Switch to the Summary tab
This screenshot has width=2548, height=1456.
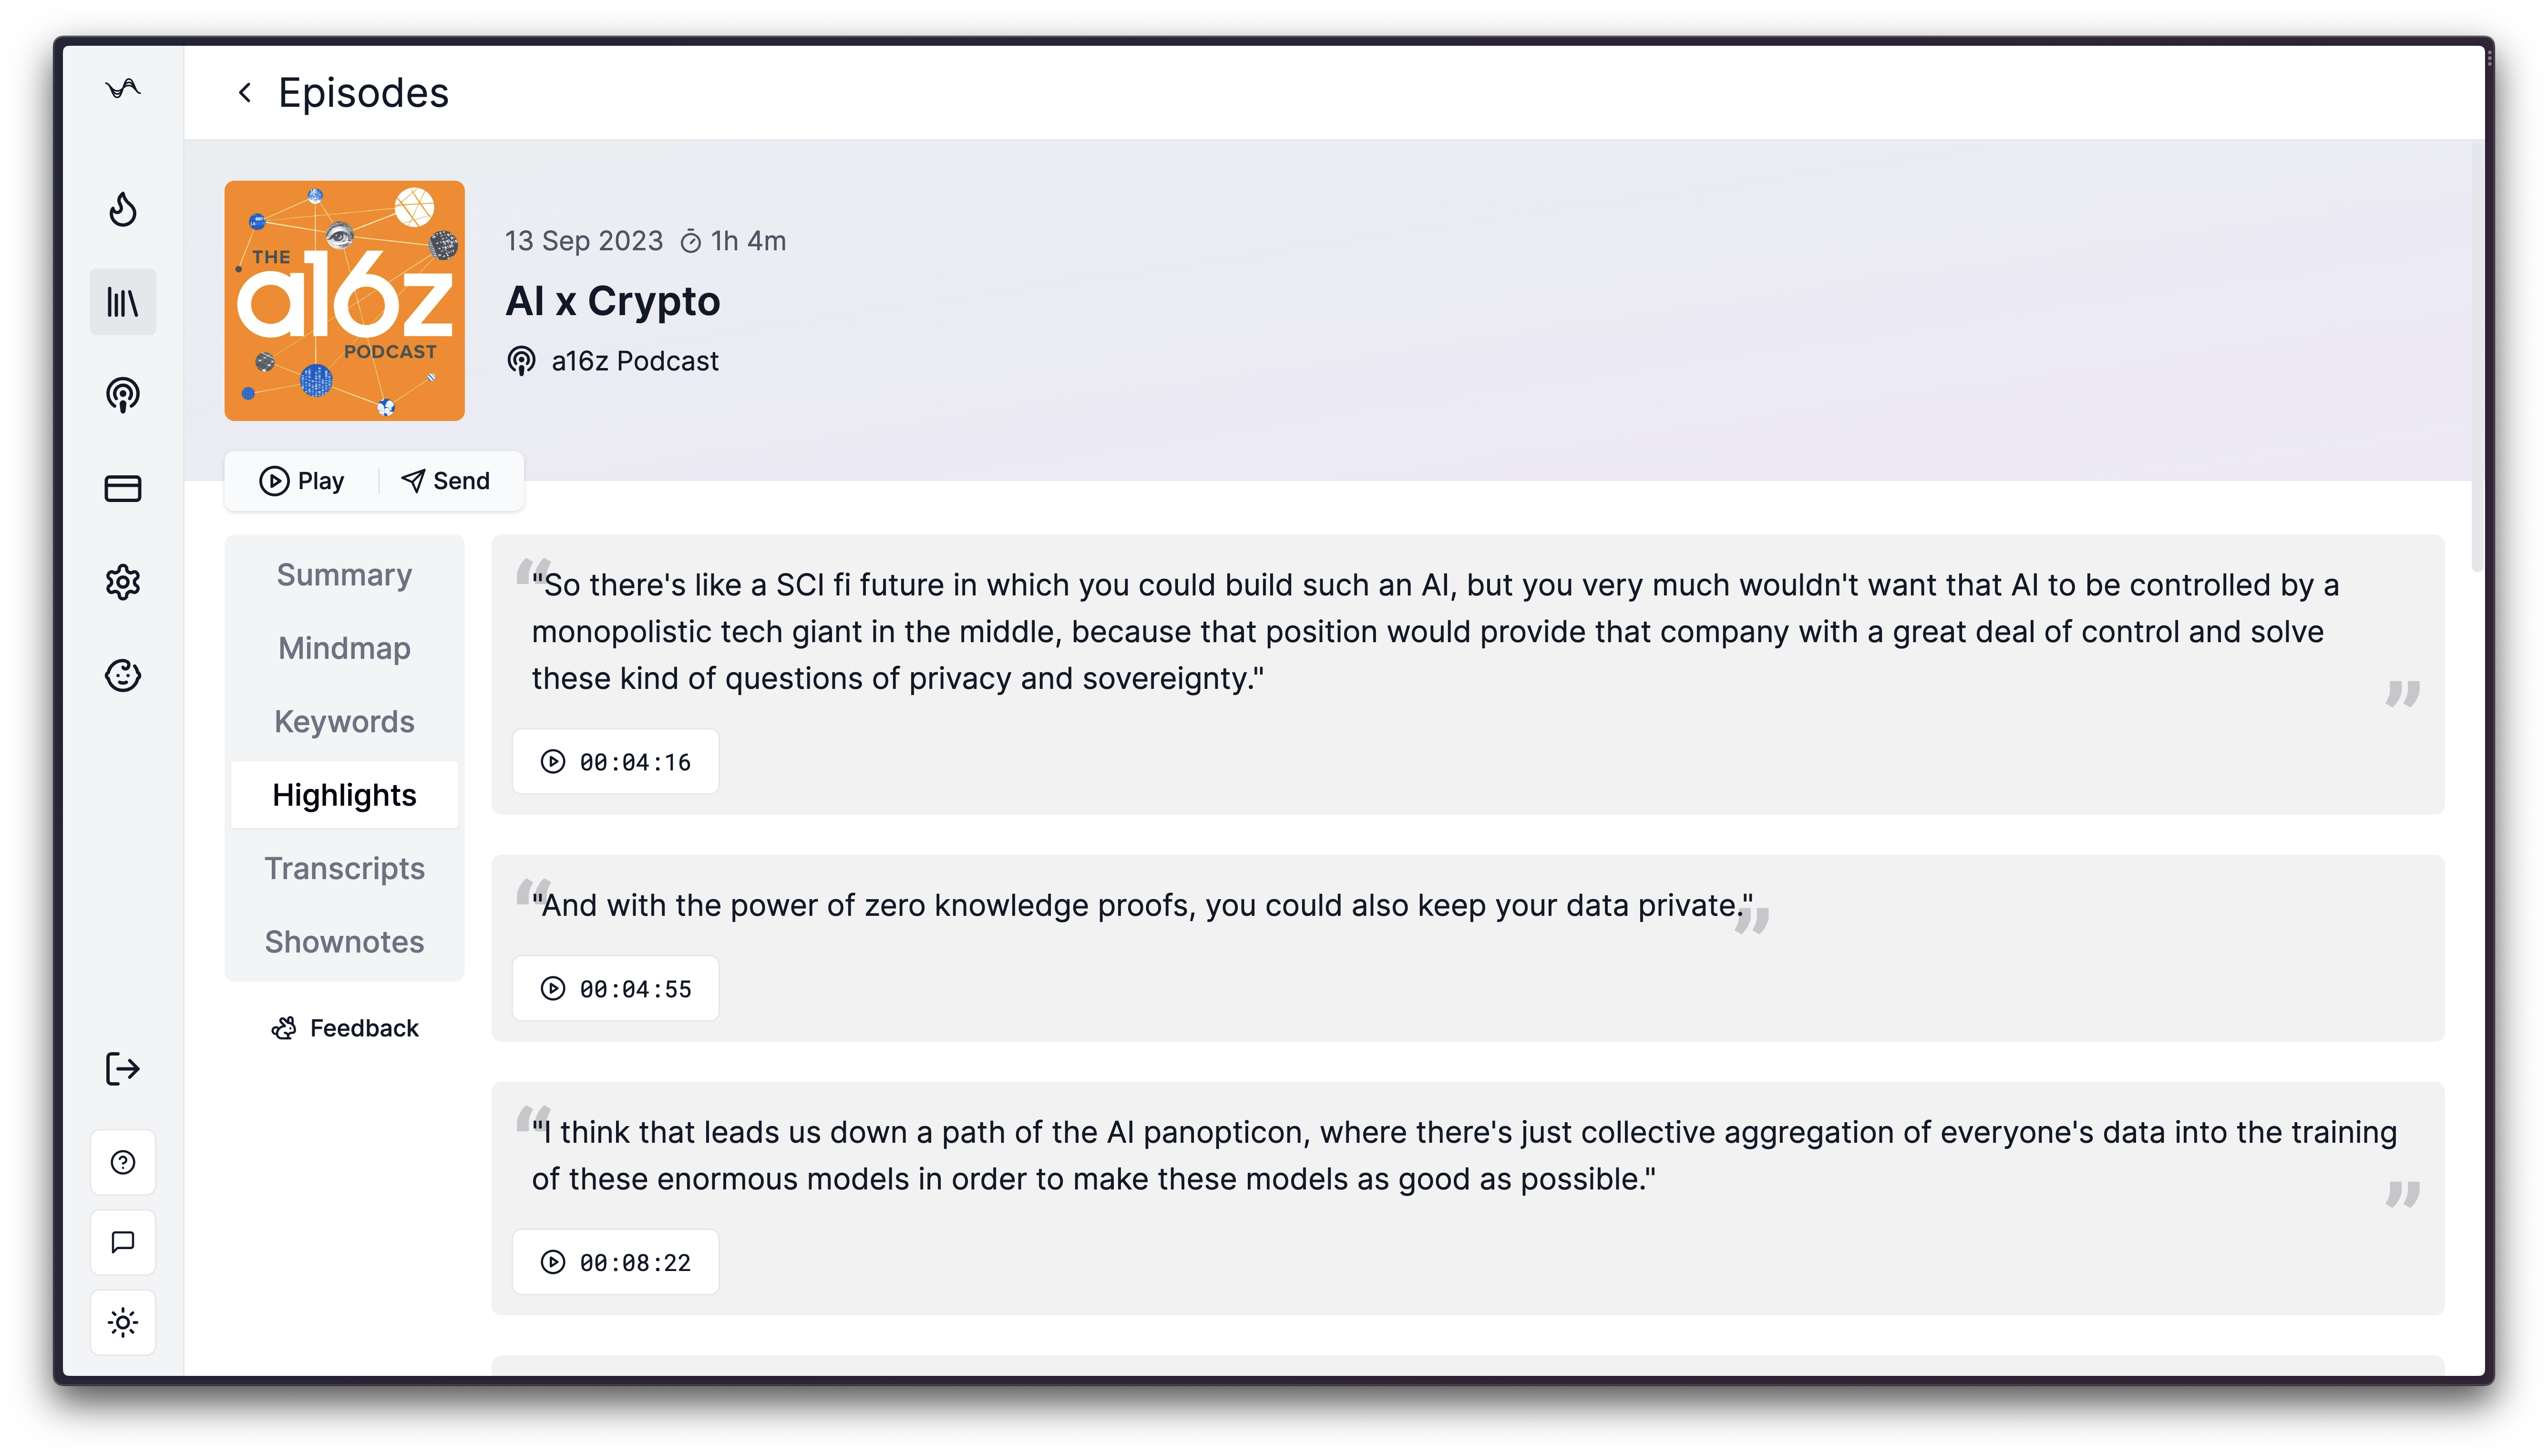[344, 575]
